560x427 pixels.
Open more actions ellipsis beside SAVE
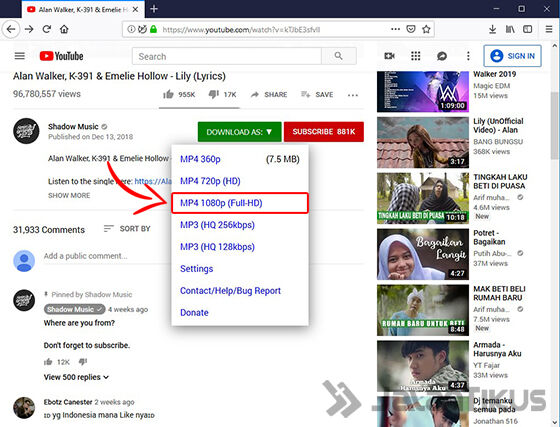(352, 95)
